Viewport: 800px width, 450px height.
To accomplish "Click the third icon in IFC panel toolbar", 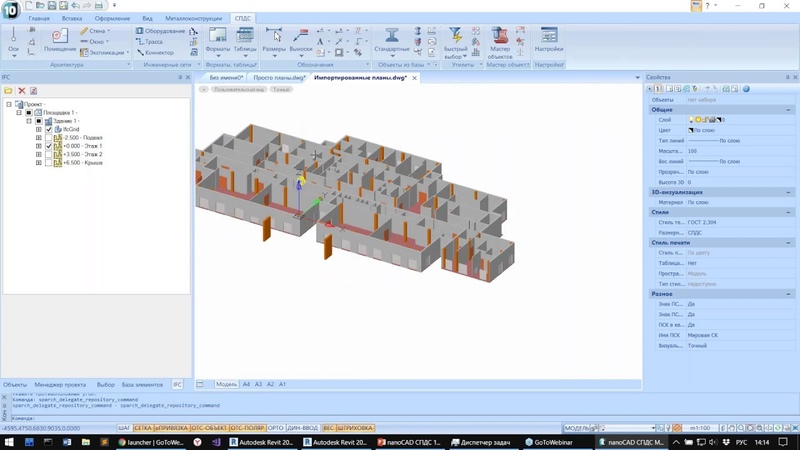I will coord(34,91).
